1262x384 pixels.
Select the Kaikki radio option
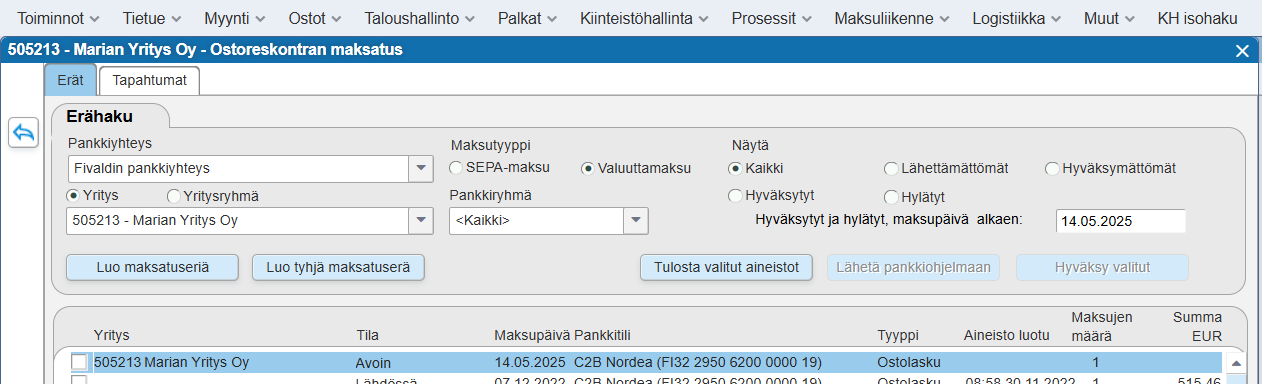tap(735, 168)
